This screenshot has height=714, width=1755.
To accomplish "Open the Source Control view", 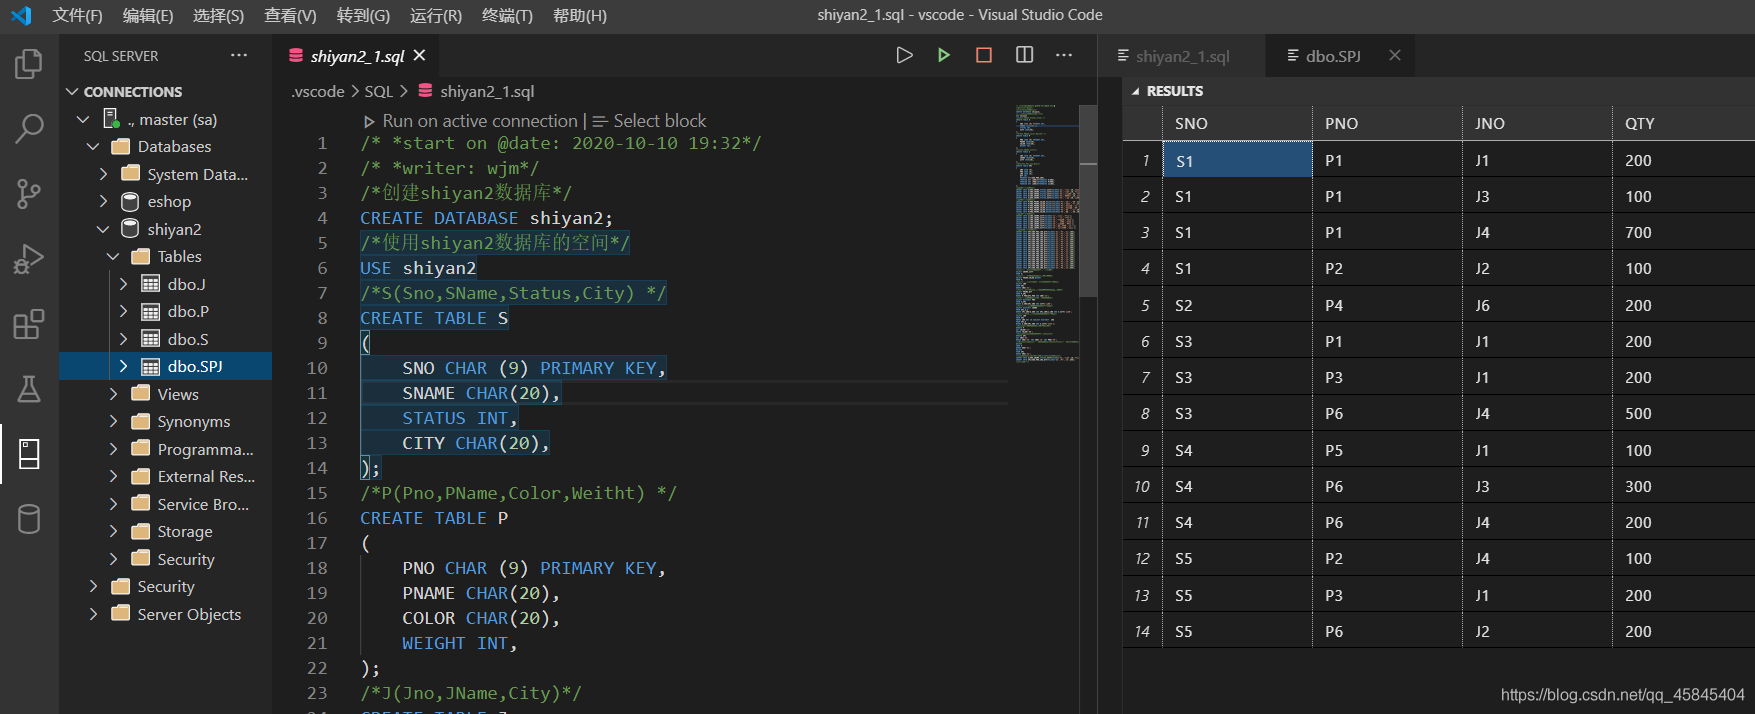I will [x=29, y=193].
